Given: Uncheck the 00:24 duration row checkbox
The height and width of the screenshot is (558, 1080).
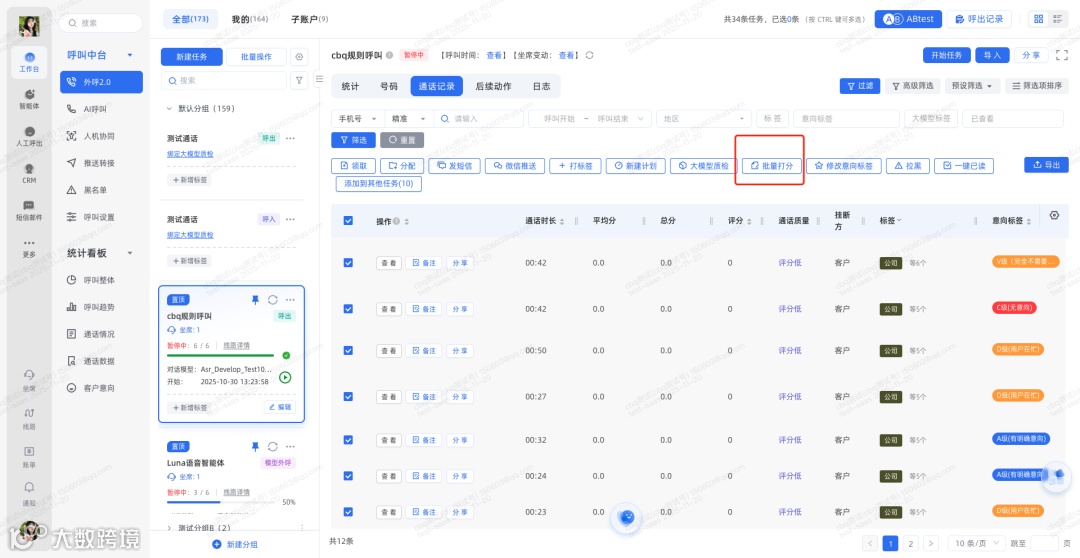Looking at the screenshot, I should [x=348, y=475].
